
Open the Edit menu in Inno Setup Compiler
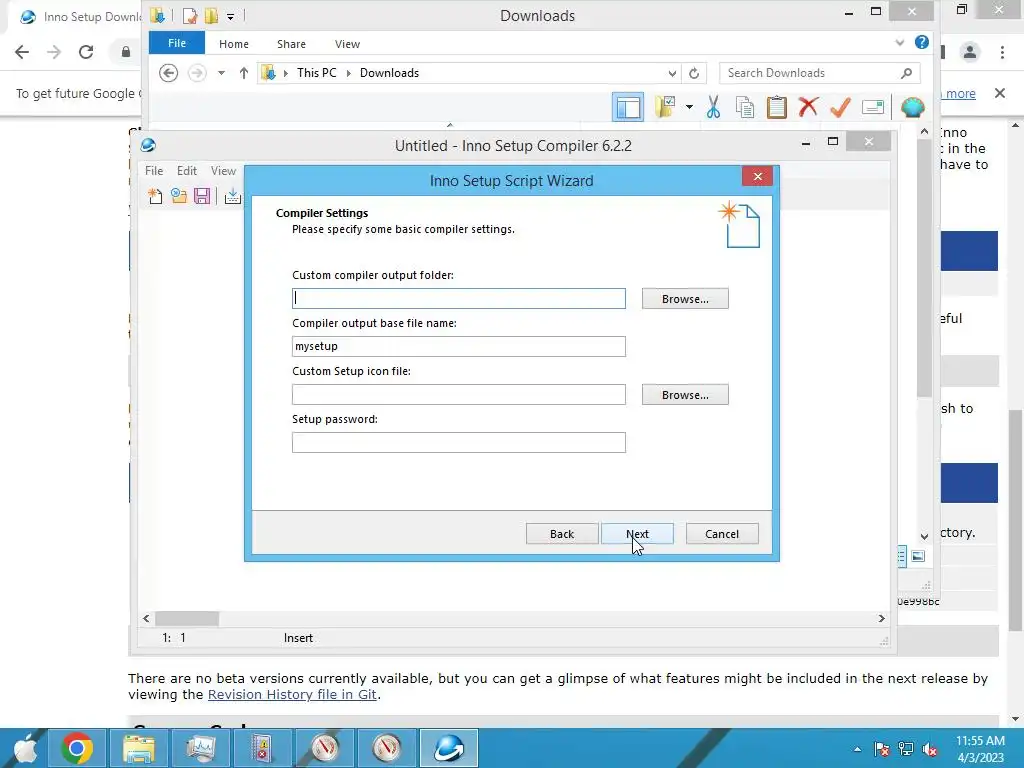click(x=187, y=170)
